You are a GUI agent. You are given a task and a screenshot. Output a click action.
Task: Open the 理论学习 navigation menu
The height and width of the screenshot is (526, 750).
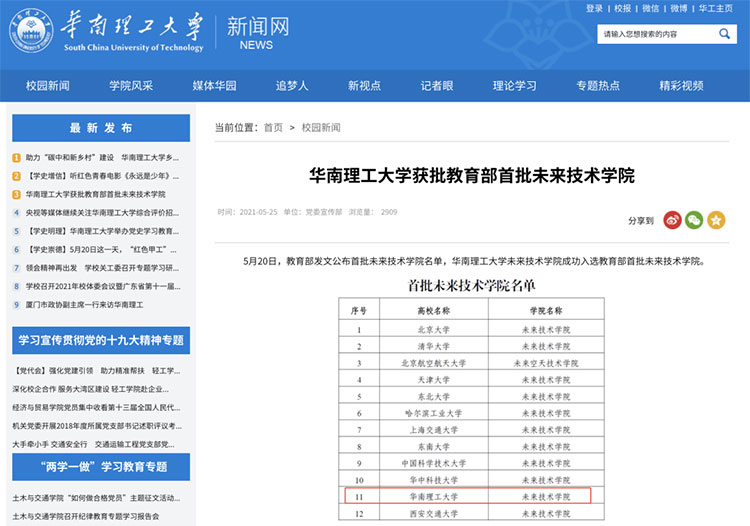click(515, 86)
